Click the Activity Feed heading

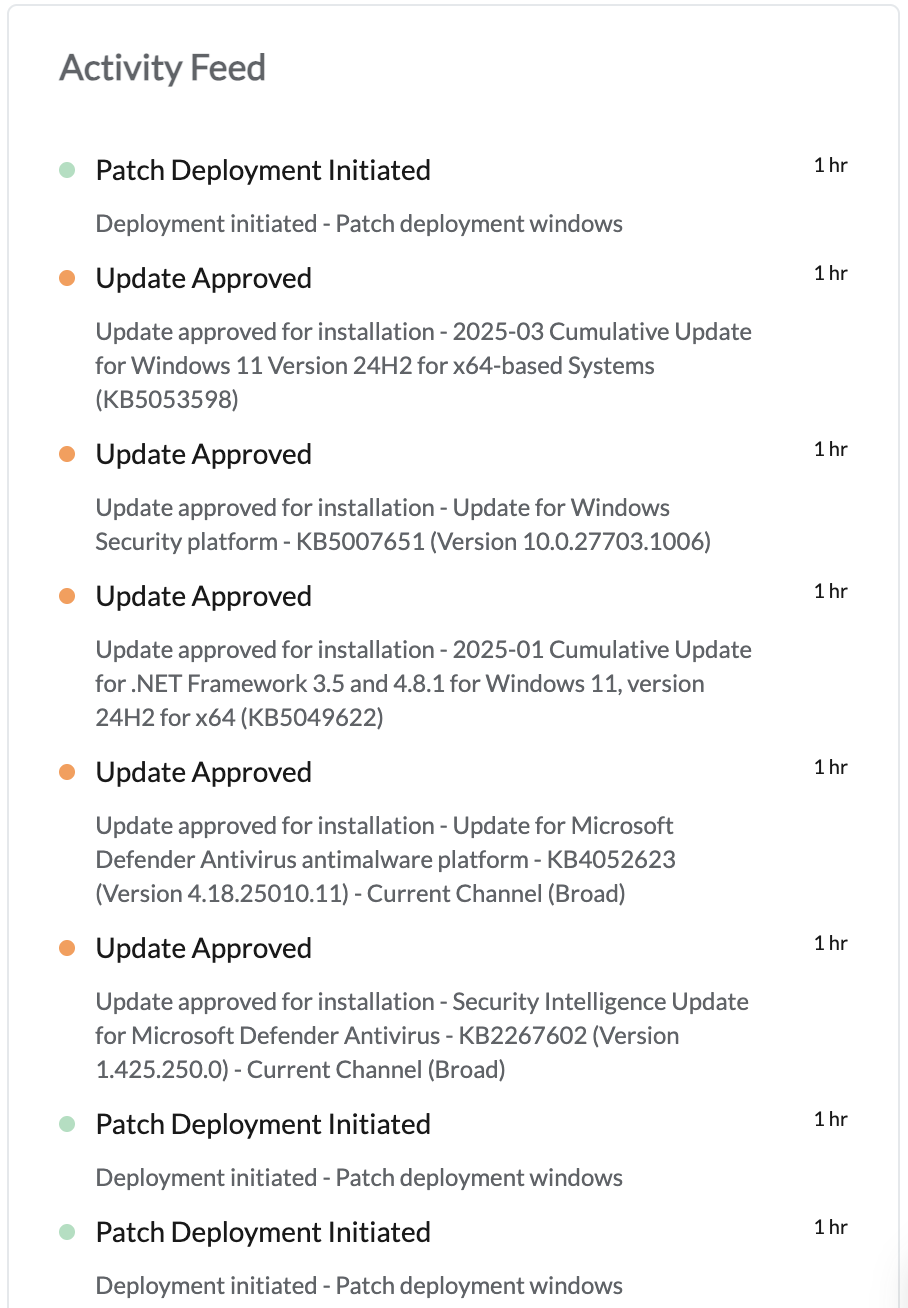pyautogui.click(x=163, y=68)
